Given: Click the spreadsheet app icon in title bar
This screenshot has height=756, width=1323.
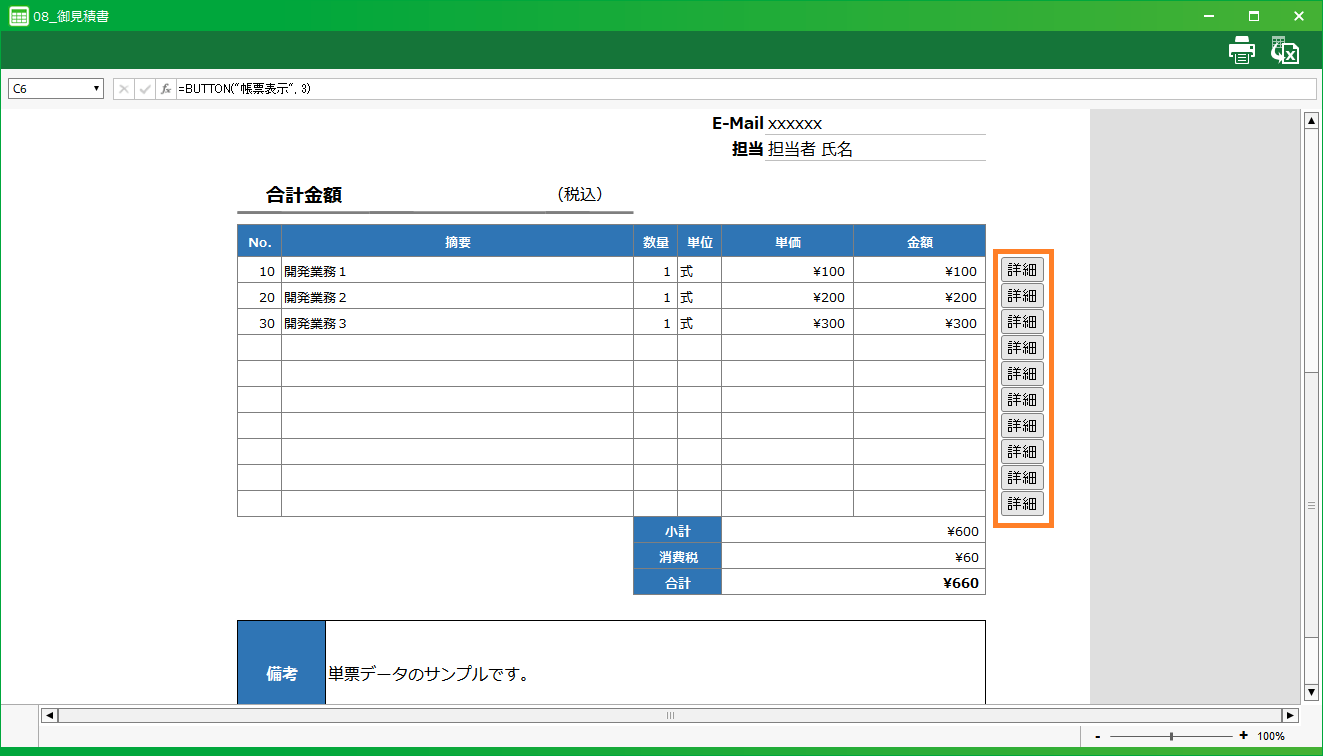Looking at the screenshot, I should (18, 16).
